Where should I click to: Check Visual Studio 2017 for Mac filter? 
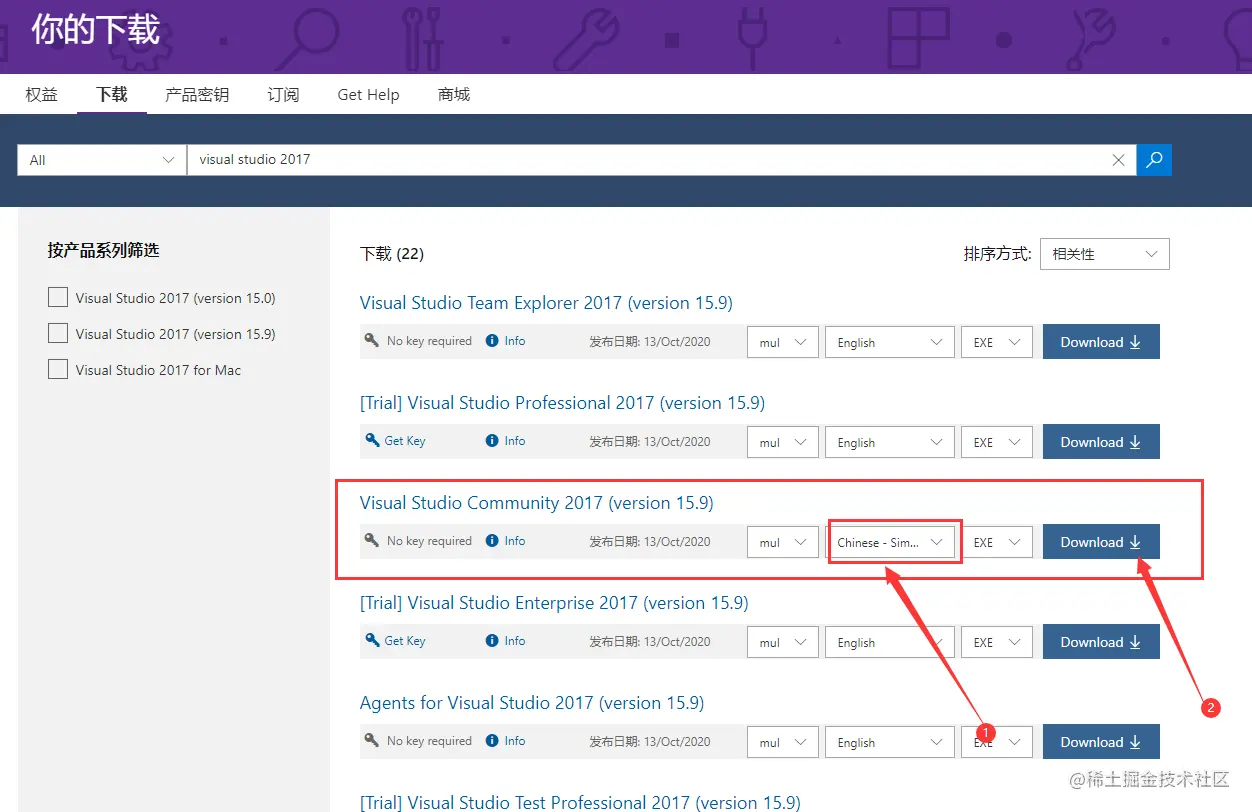[x=58, y=369]
